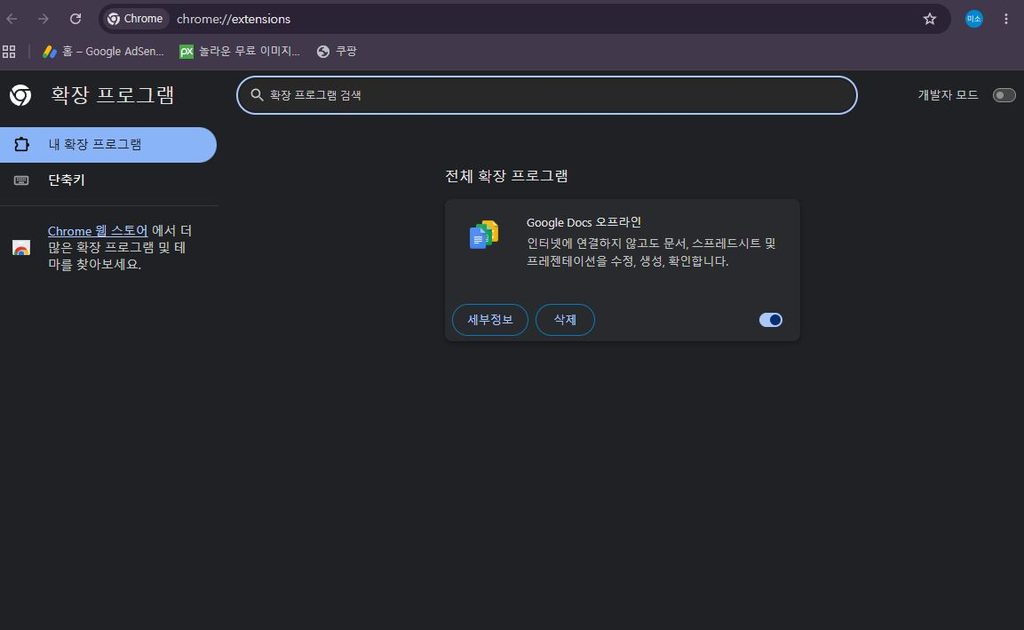Open the Chrome profile avatar
Screen dimensions: 1024x630
974,19
